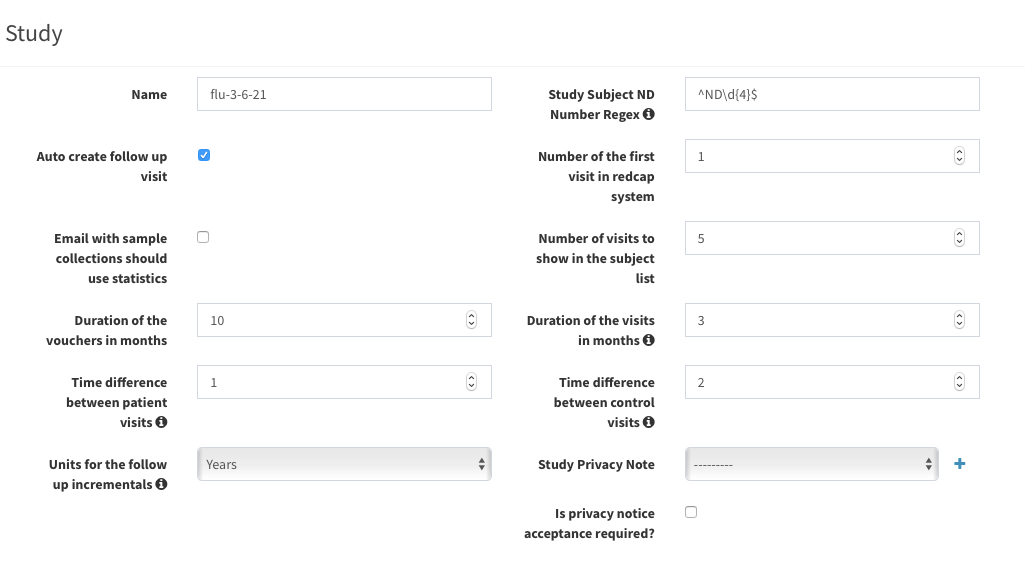Click the Name input field containing flu-3-6-21

(x=344, y=94)
